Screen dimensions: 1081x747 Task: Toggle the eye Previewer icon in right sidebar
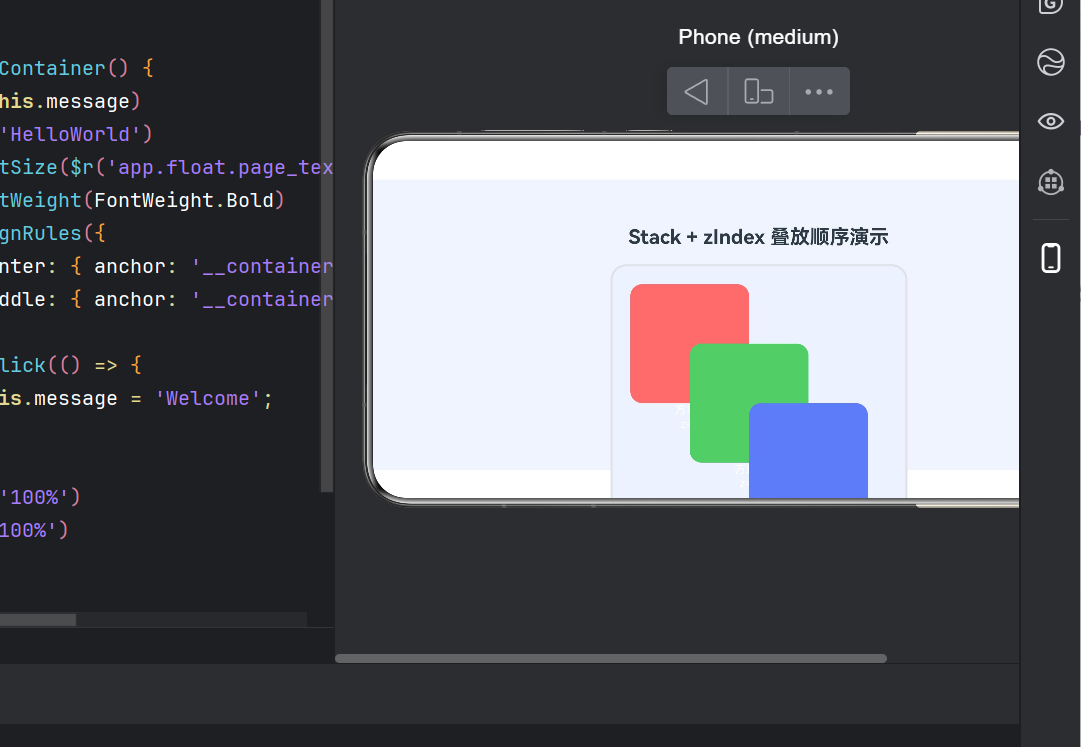[1051, 121]
